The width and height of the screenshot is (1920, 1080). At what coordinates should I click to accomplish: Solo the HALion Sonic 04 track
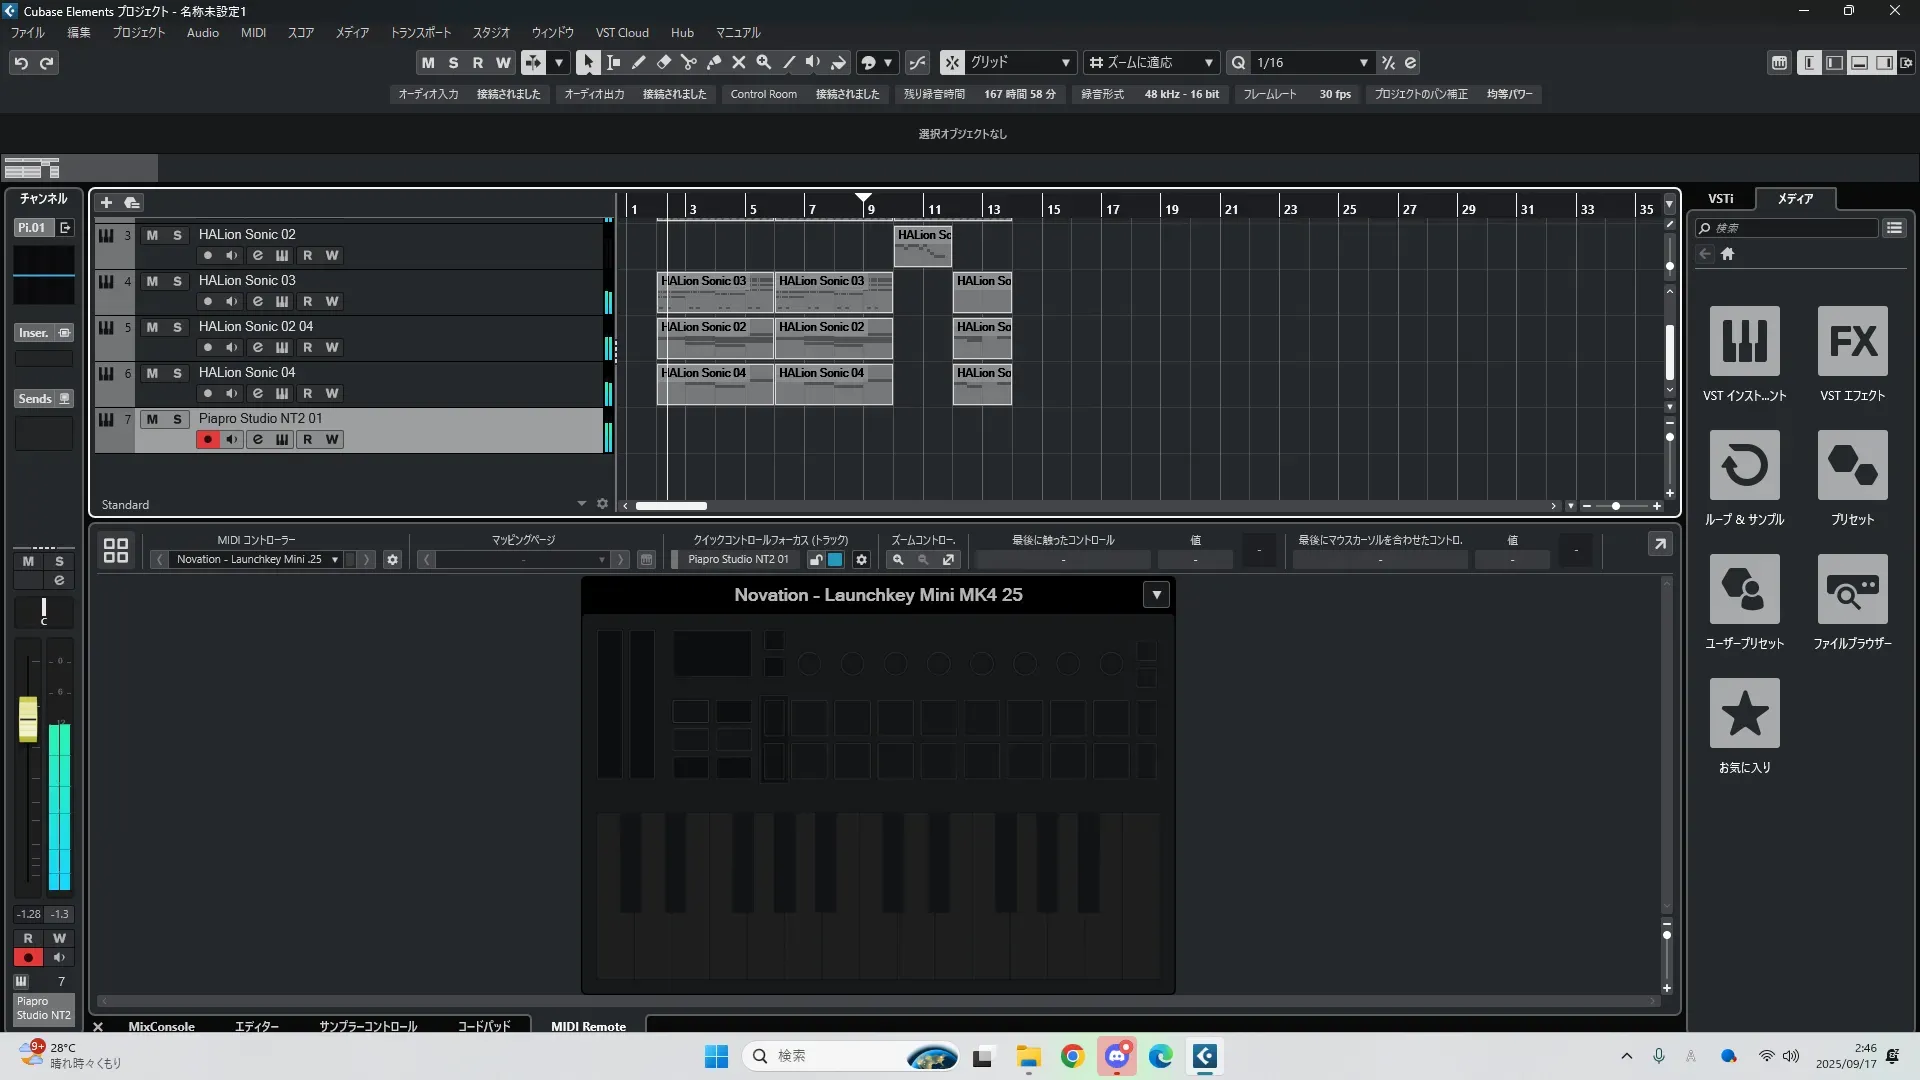coord(177,373)
